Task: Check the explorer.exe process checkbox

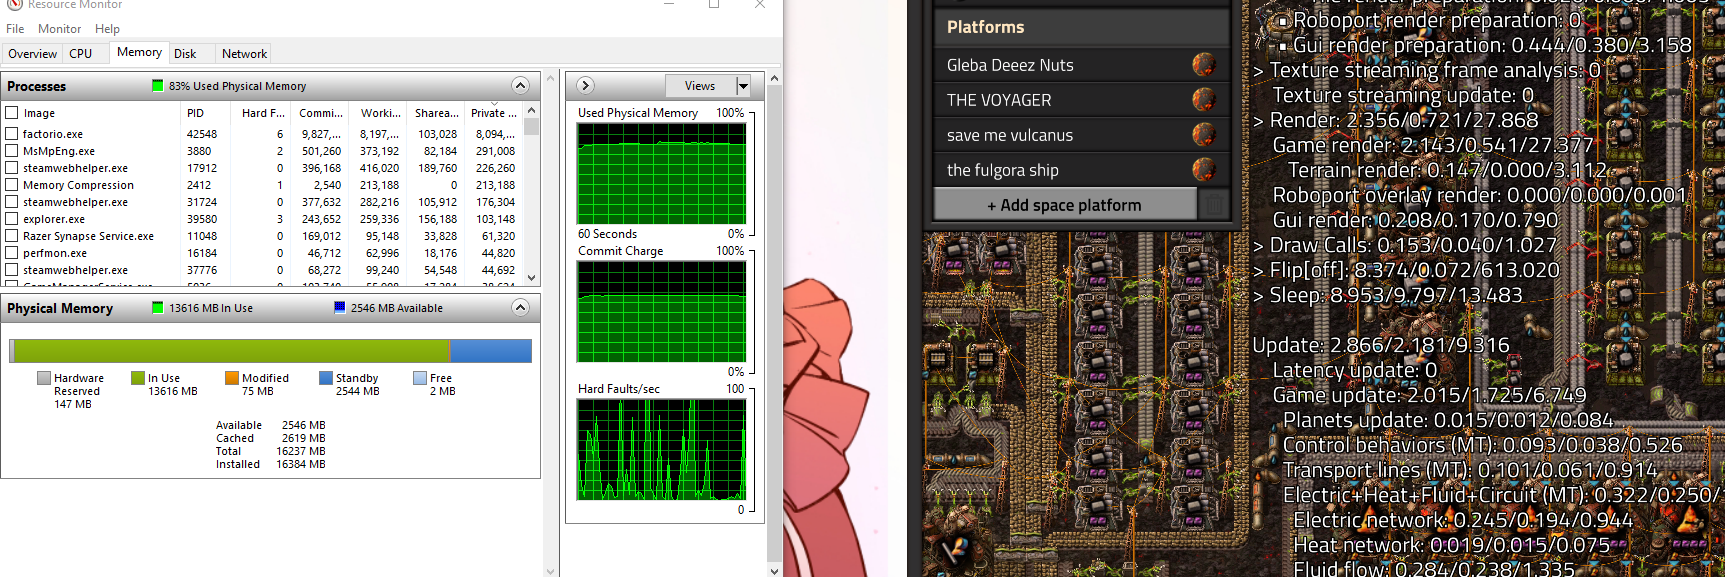Action: point(12,219)
